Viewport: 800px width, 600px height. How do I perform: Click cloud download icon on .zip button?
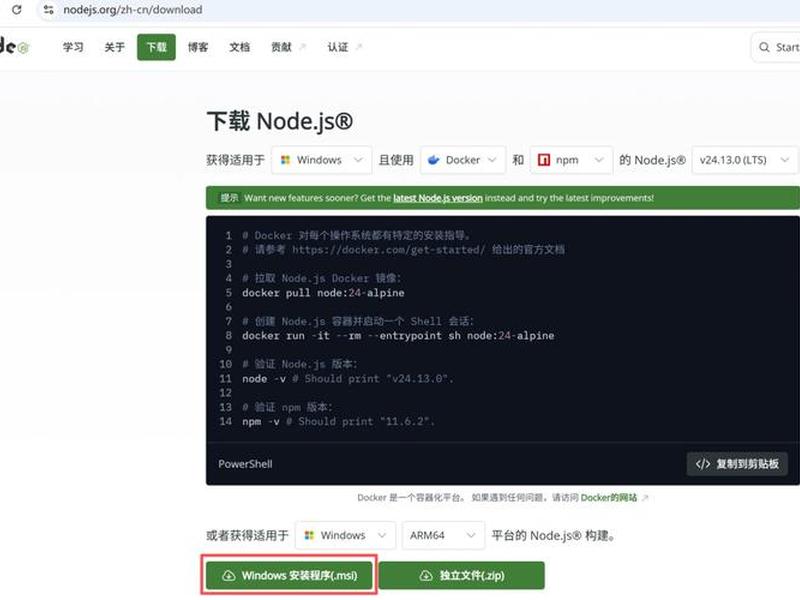426,576
